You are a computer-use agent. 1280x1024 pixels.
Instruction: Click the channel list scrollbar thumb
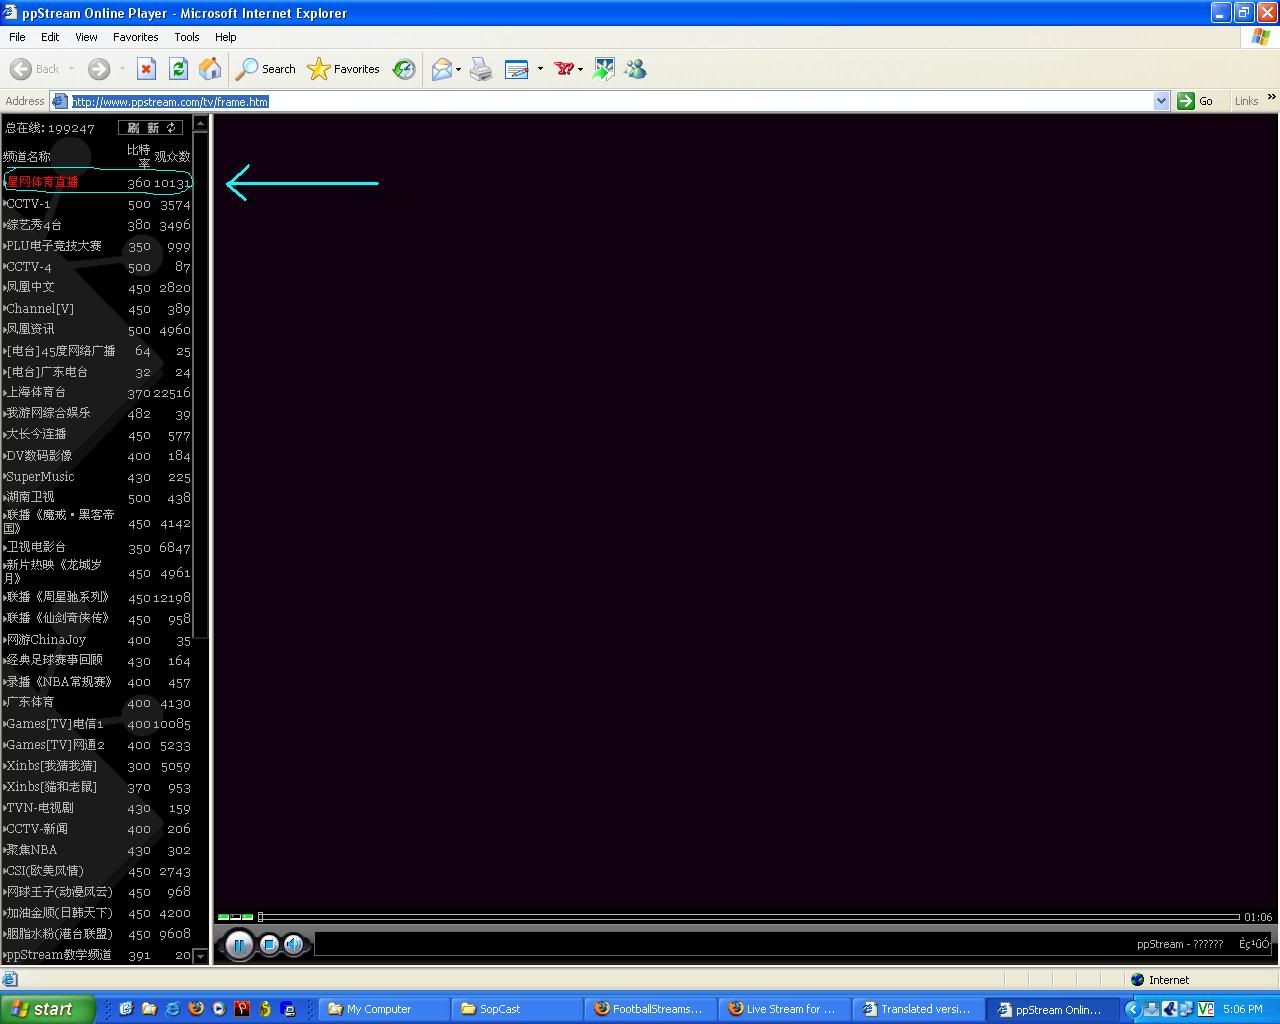[x=200, y=385]
